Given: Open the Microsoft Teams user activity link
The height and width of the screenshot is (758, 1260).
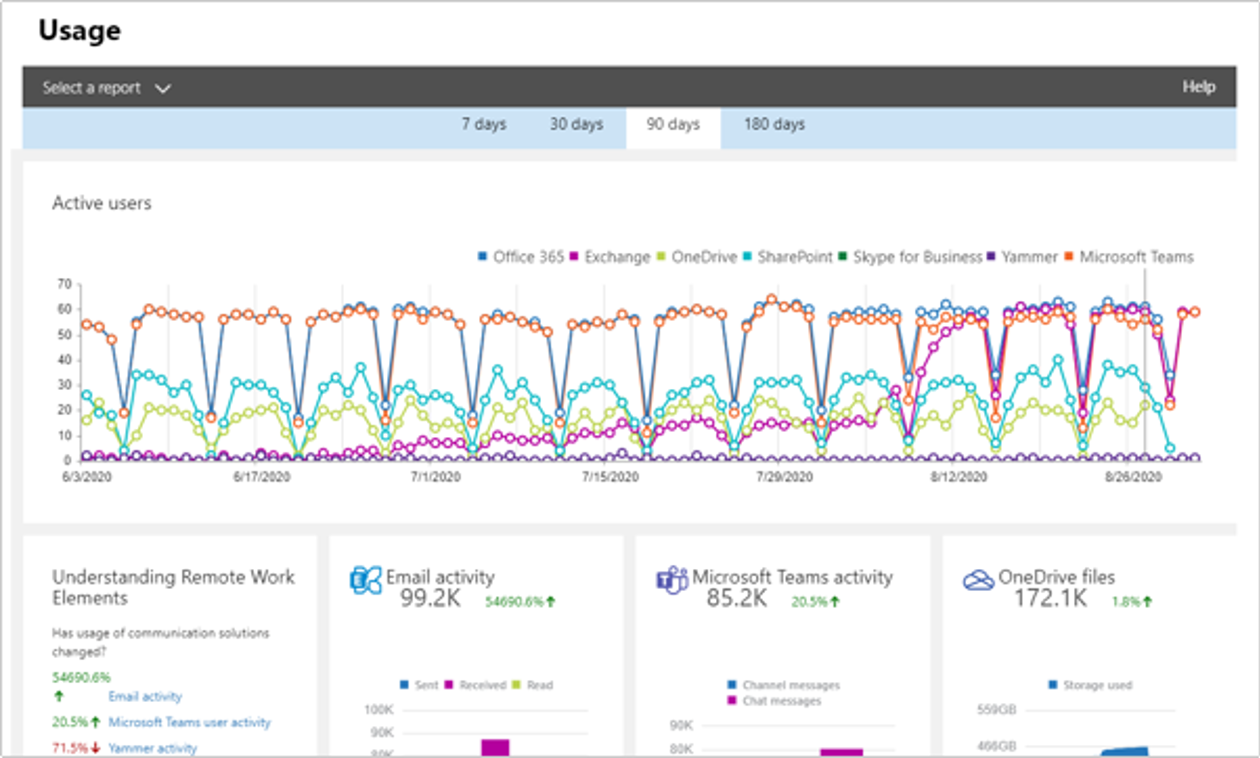Looking at the screenshot, I should pyautogui.click(x=189, y=722).
